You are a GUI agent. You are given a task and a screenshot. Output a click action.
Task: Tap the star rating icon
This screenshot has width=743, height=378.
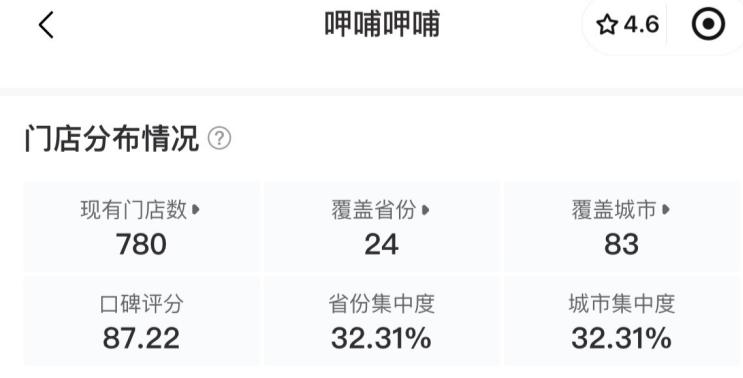tap(607, 24)
